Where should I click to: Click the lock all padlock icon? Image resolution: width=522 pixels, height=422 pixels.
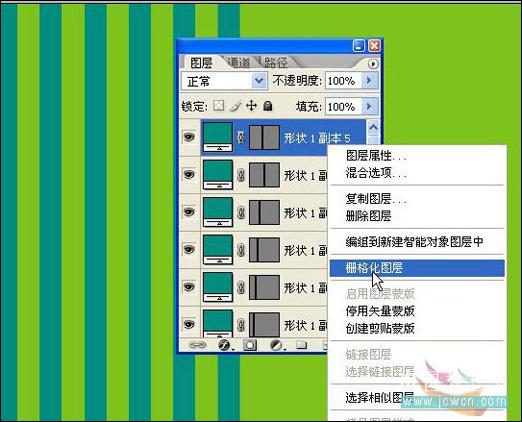pos(268,106)
